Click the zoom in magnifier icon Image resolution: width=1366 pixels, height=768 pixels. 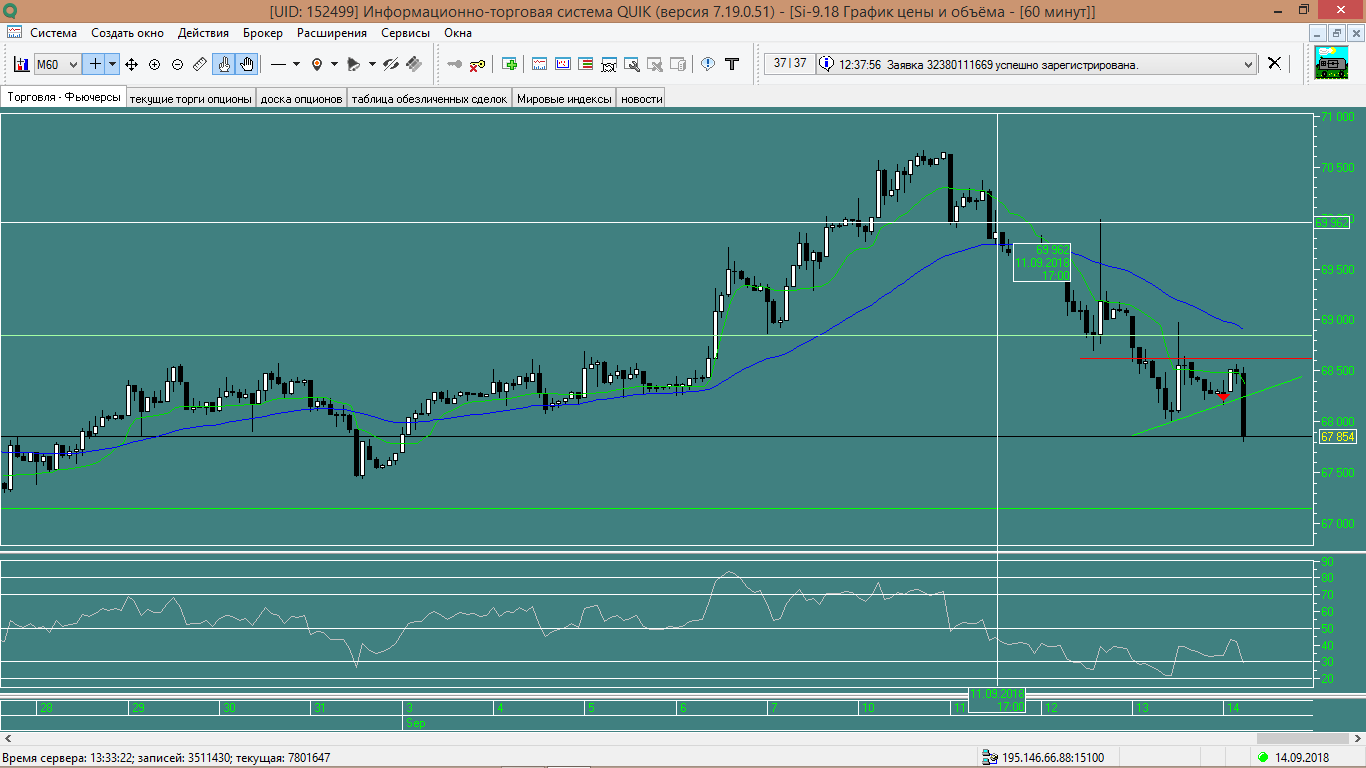coord(154,64)
